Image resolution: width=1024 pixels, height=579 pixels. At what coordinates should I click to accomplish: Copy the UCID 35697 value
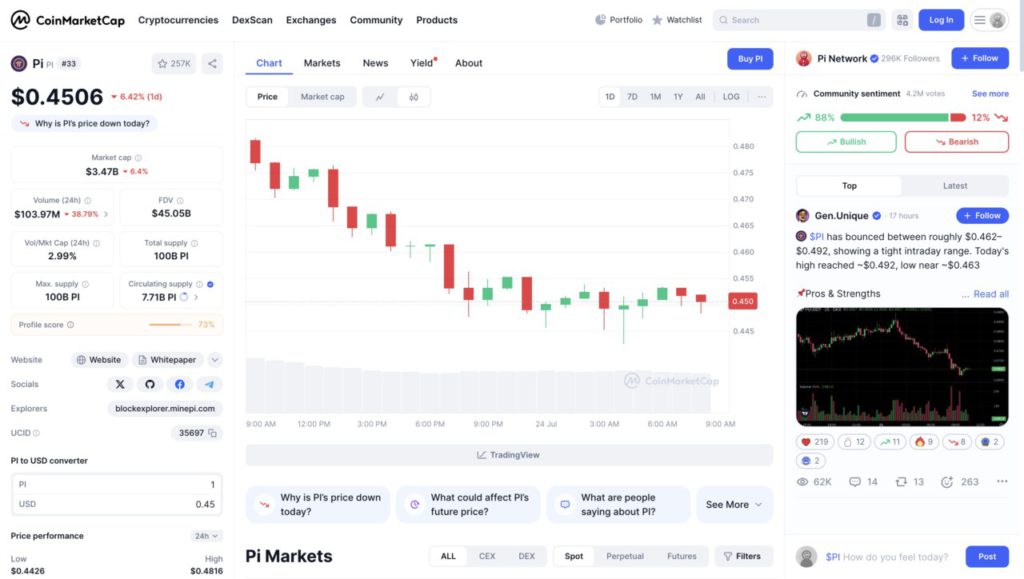214,433
